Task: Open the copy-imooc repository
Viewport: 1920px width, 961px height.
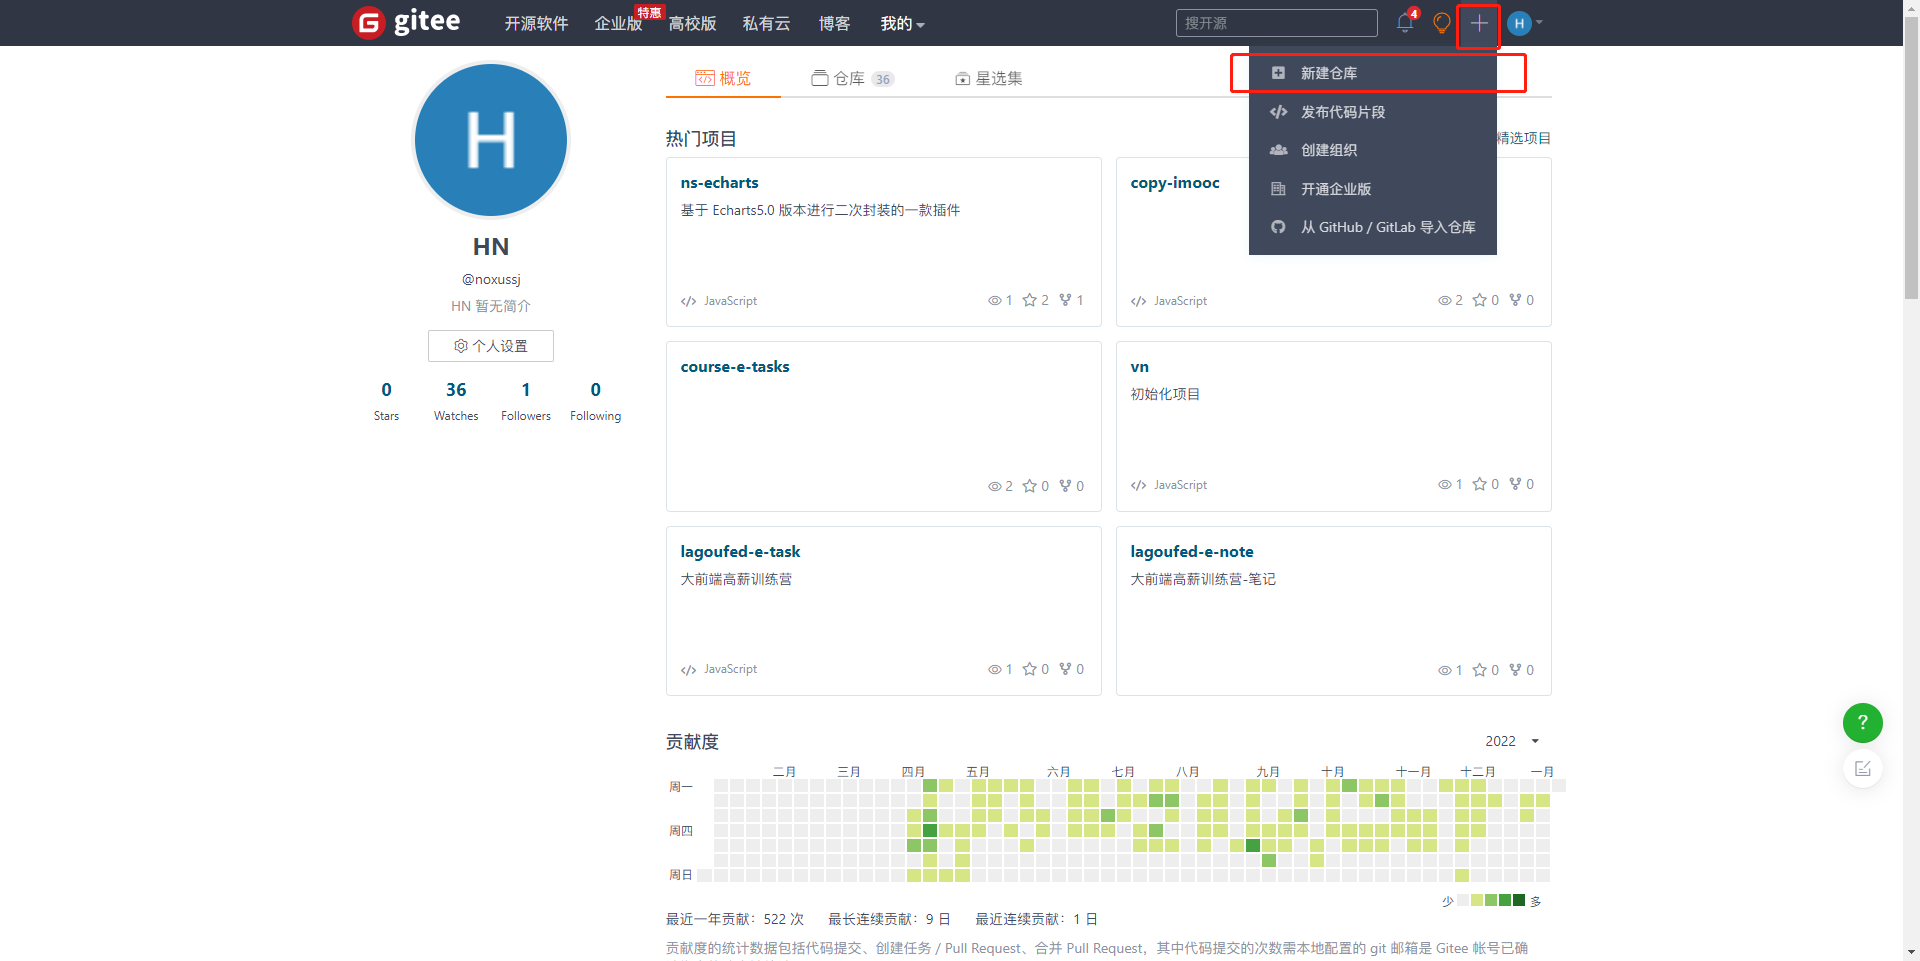Action: [1175, 182]
